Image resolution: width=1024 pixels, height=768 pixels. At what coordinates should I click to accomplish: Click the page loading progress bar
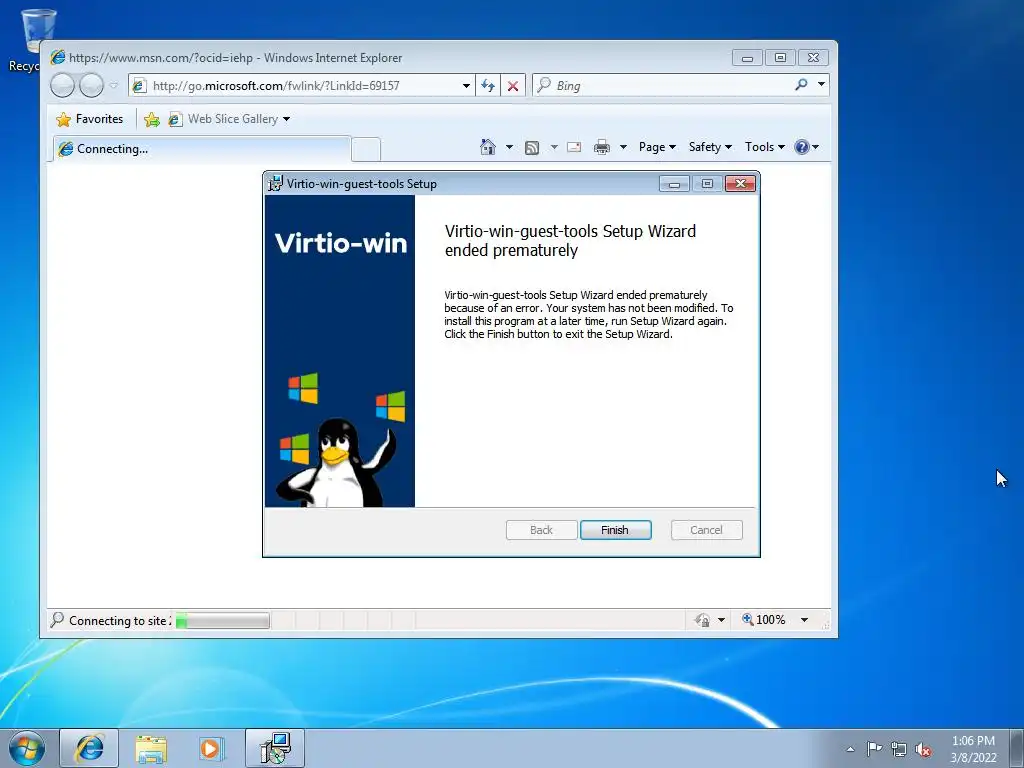(x=222, y=620)
